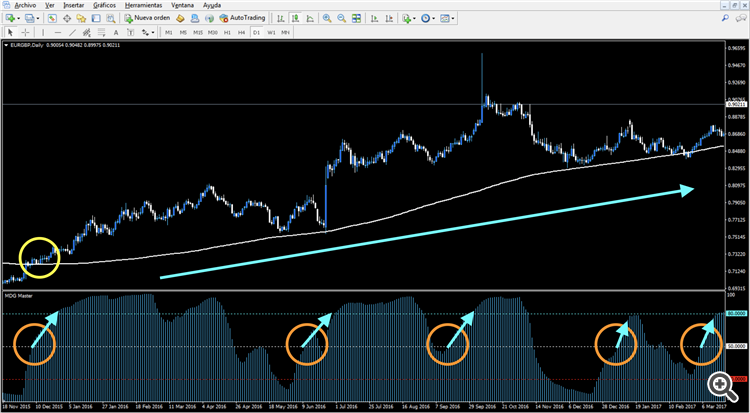Switch to H1 timeframe
The width and height of the screenshot is (750, 413).
[227, 32]
